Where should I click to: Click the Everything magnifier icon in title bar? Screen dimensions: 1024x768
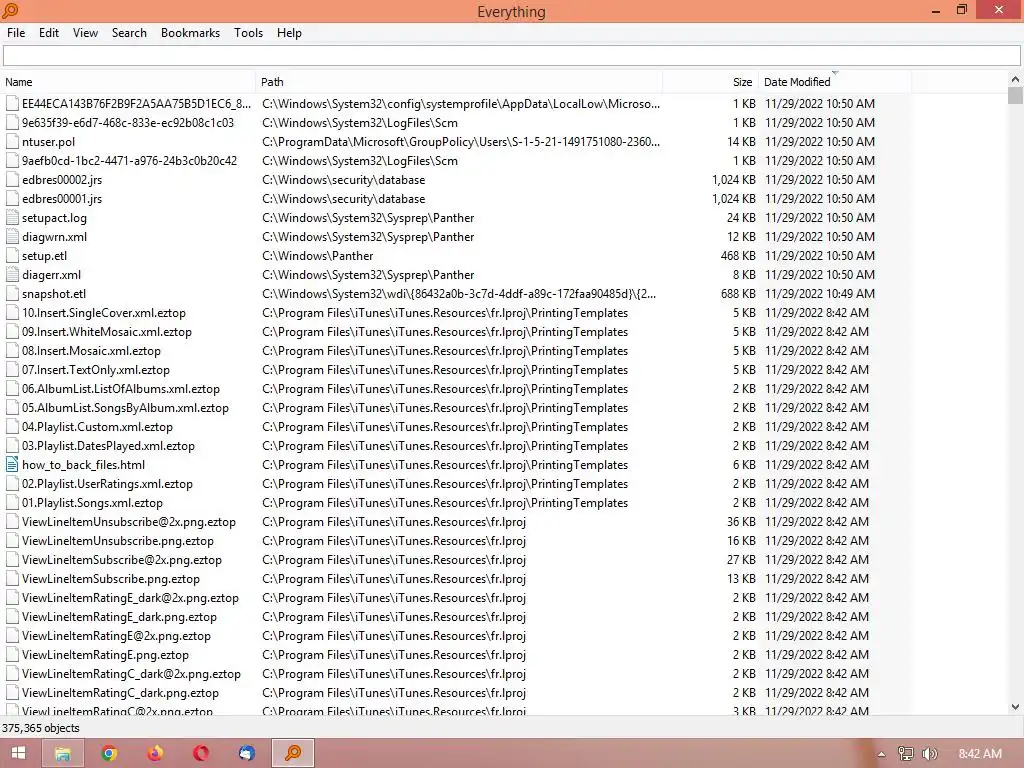click(x=10, y=10)
